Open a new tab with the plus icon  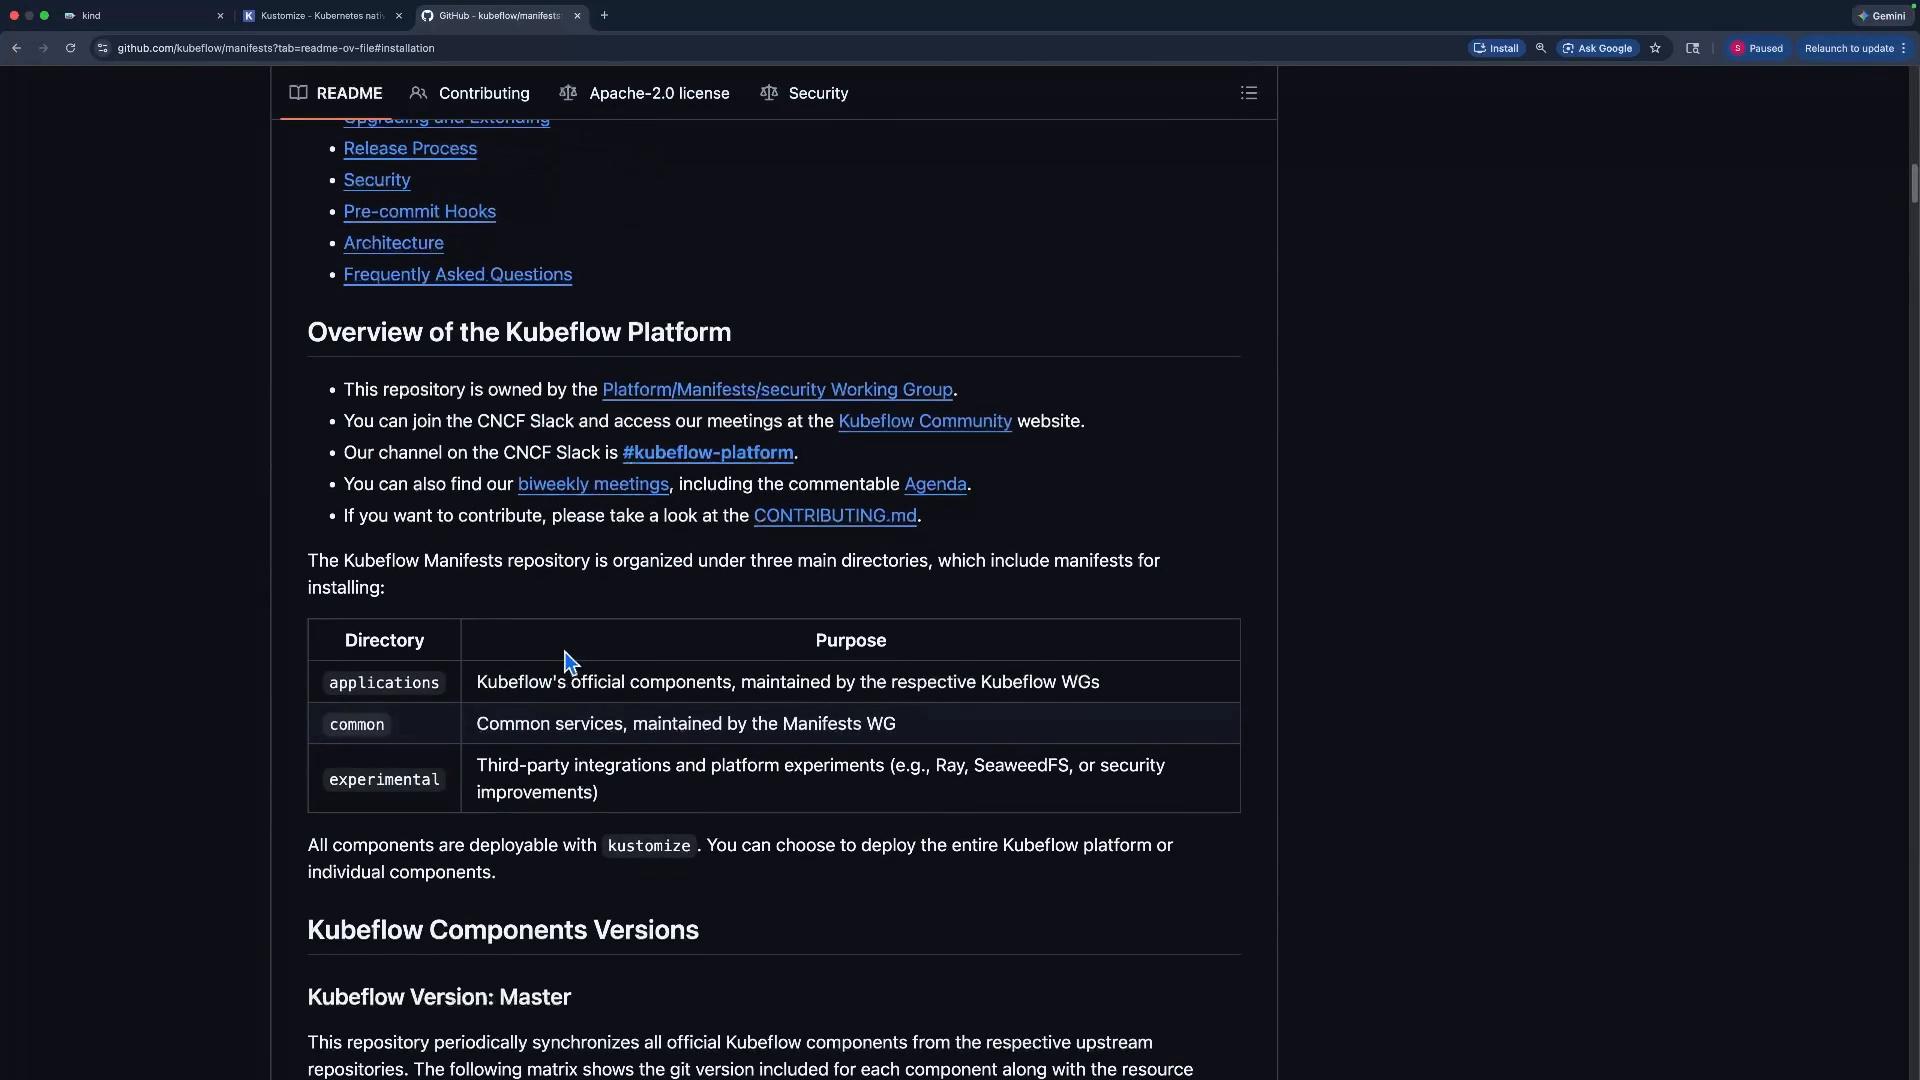604,16
